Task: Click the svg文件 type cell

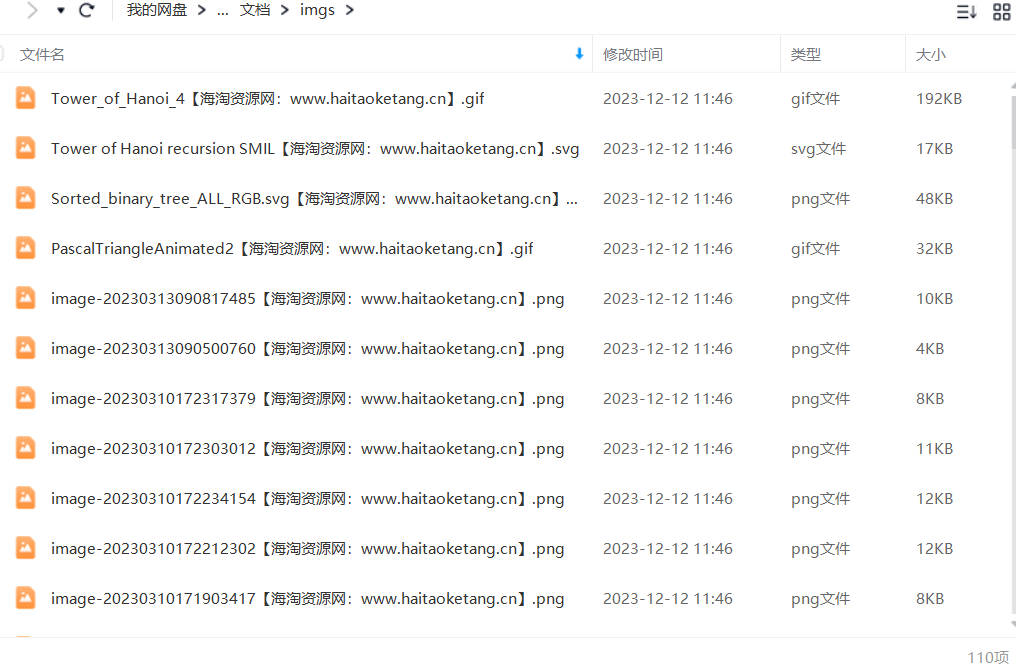Action: (818, 148)
